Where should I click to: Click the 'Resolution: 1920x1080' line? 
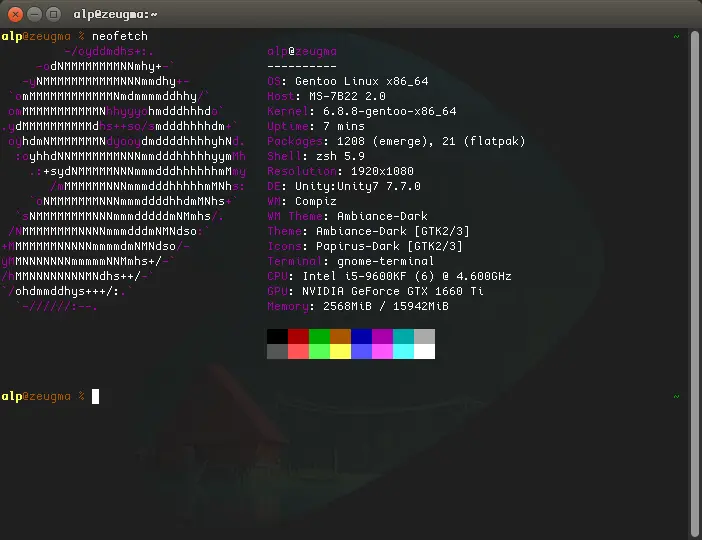point(341,171)
